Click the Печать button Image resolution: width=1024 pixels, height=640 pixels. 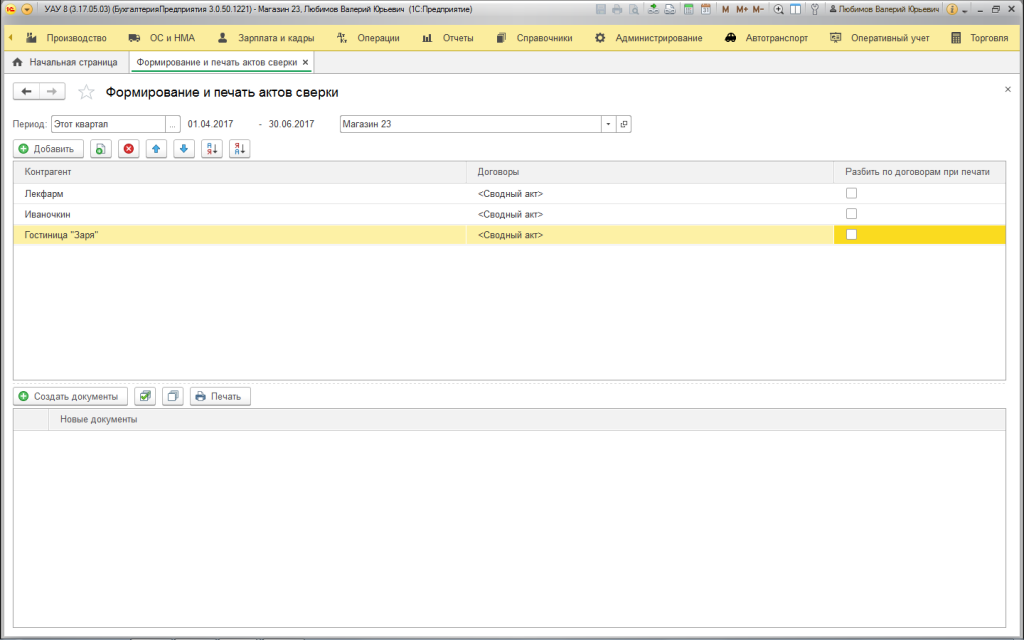pos(220,396)
